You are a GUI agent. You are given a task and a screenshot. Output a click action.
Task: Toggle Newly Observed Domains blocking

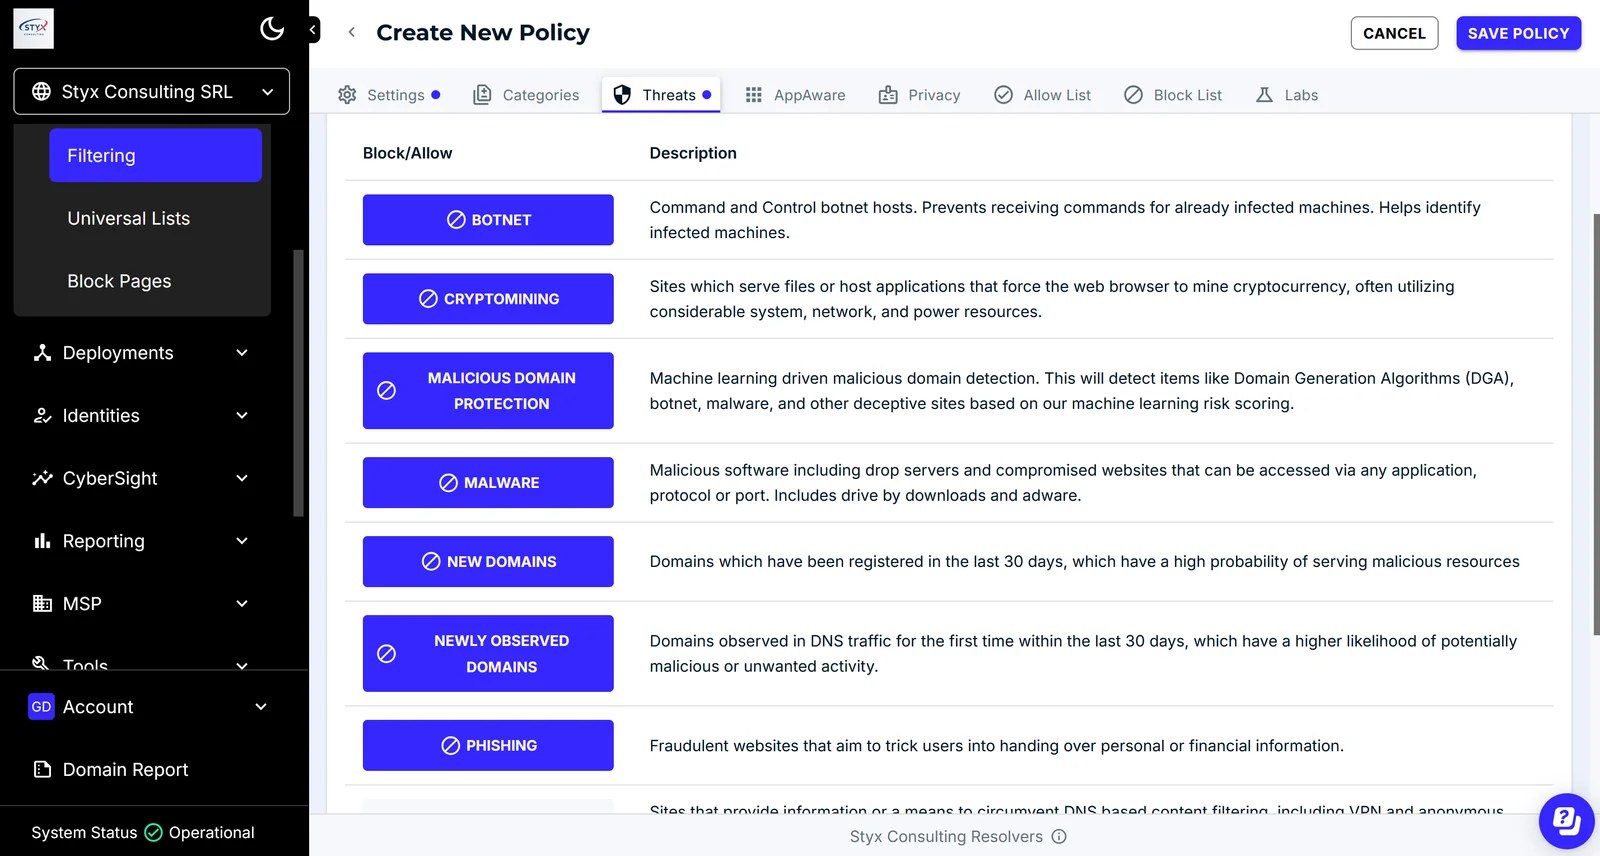[x=488, y=654]
